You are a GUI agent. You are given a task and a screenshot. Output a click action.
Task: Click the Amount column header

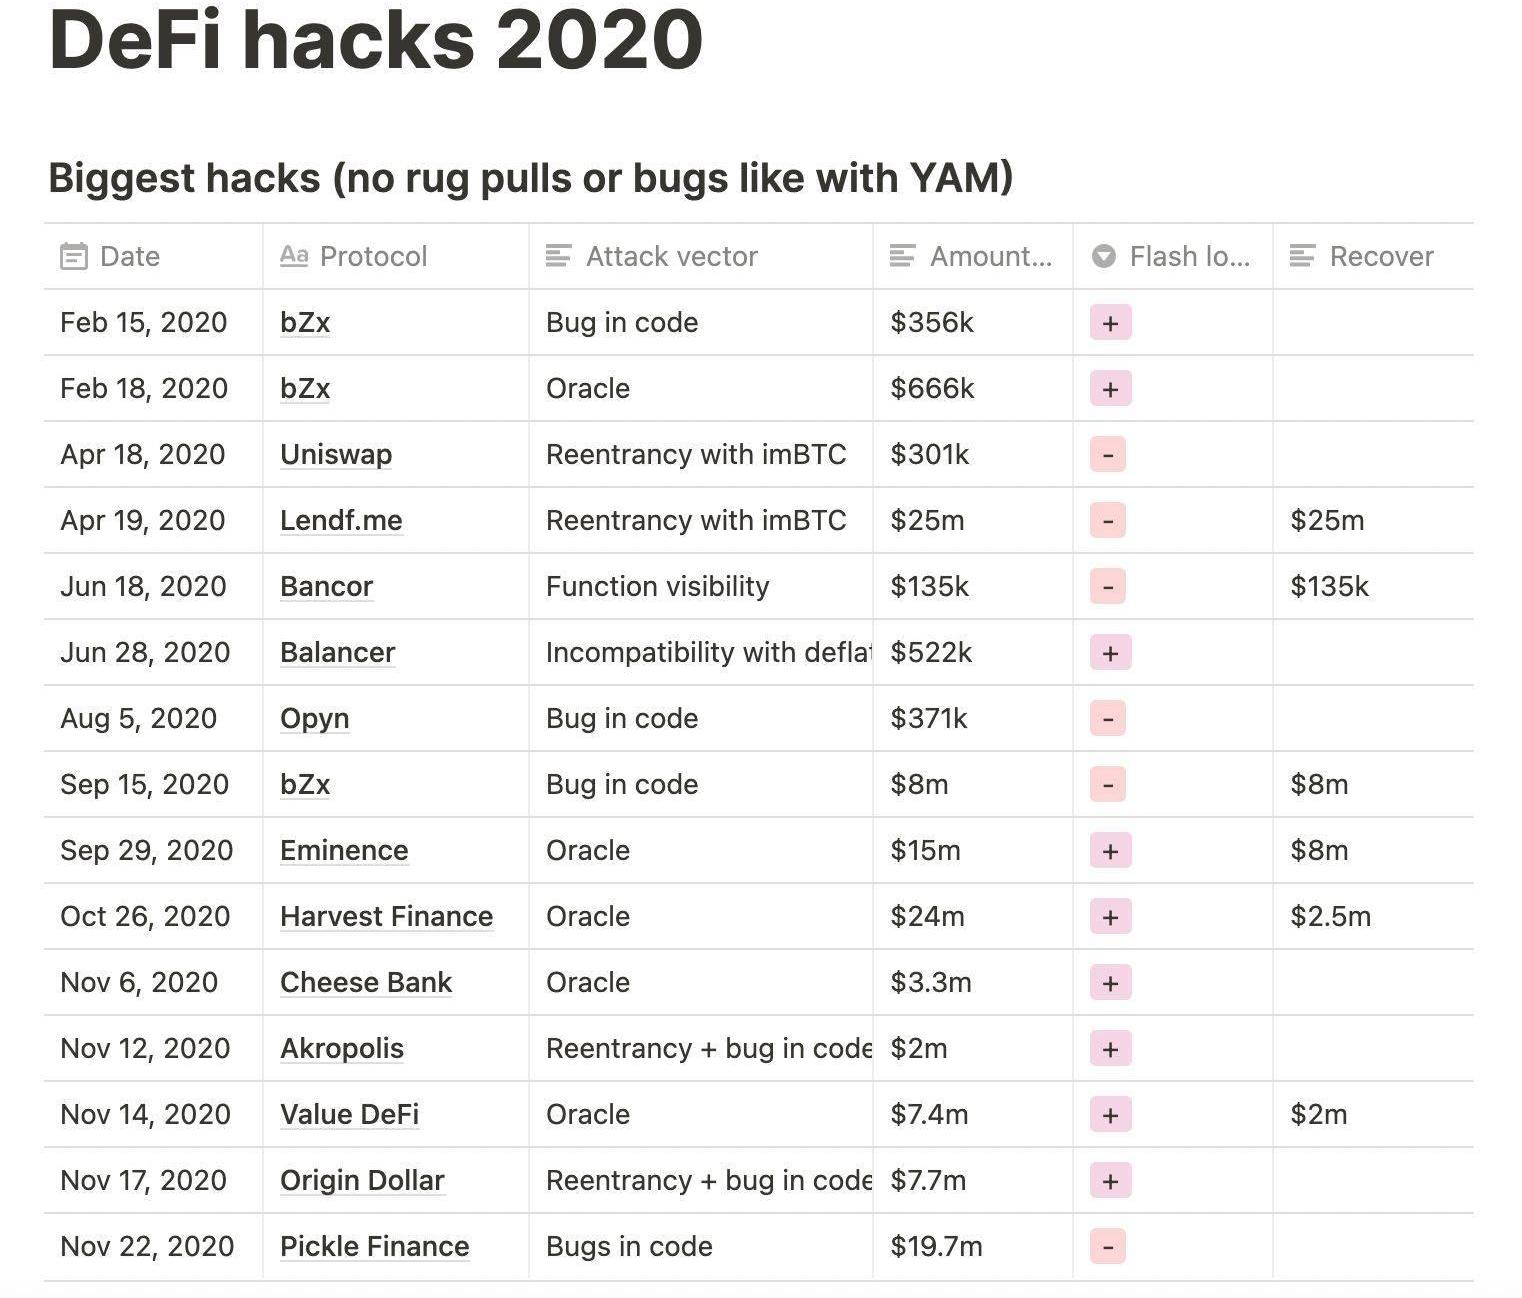(x=990, y=257)
